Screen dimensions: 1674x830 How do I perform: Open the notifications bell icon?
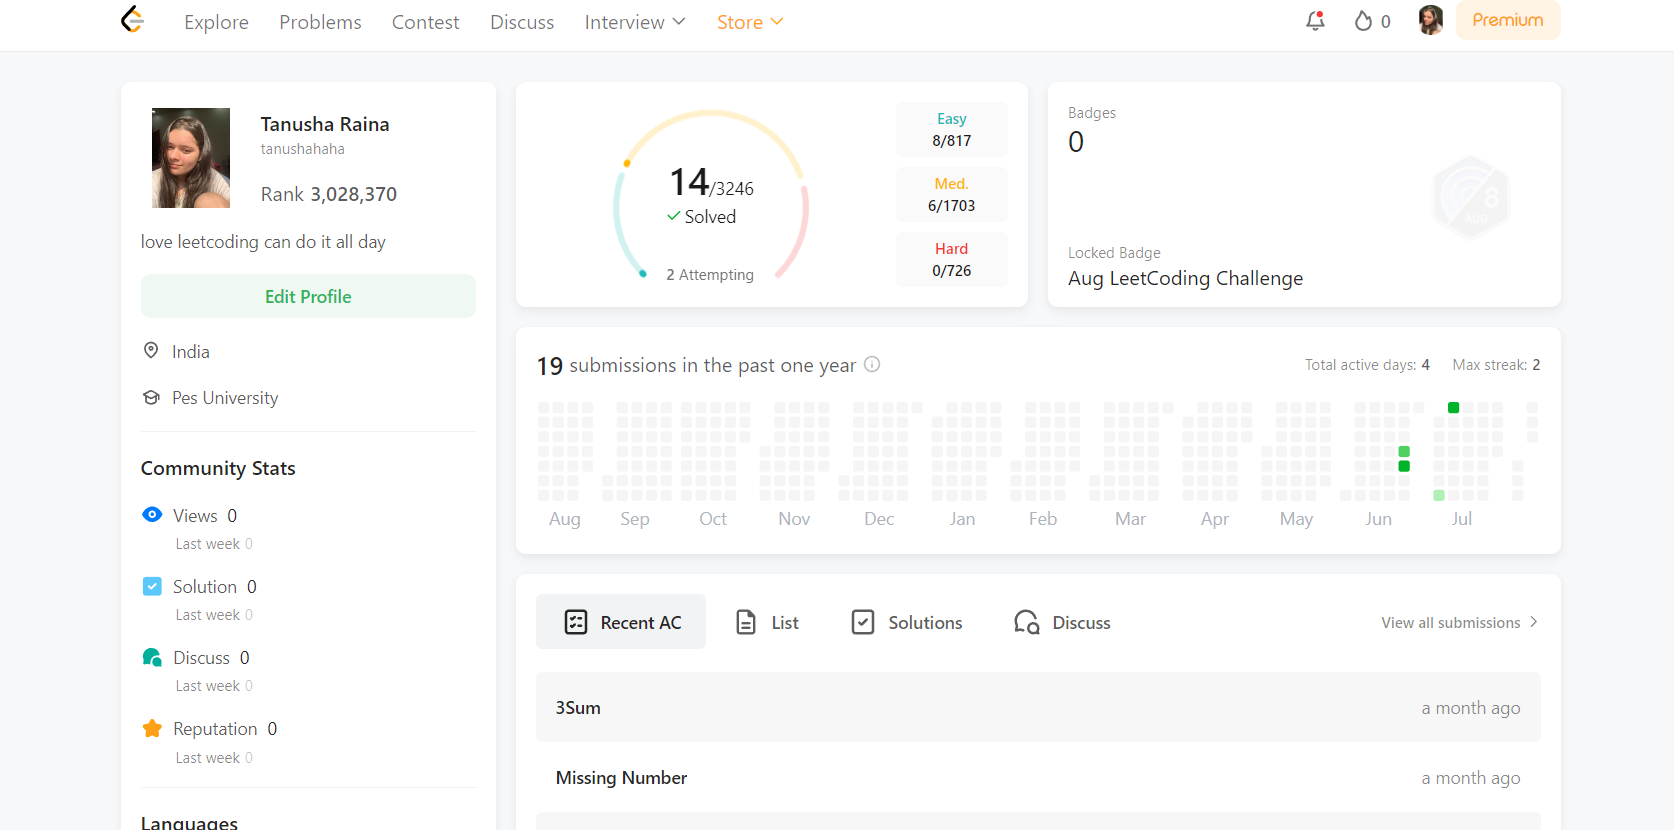(x=1315, y=21)
